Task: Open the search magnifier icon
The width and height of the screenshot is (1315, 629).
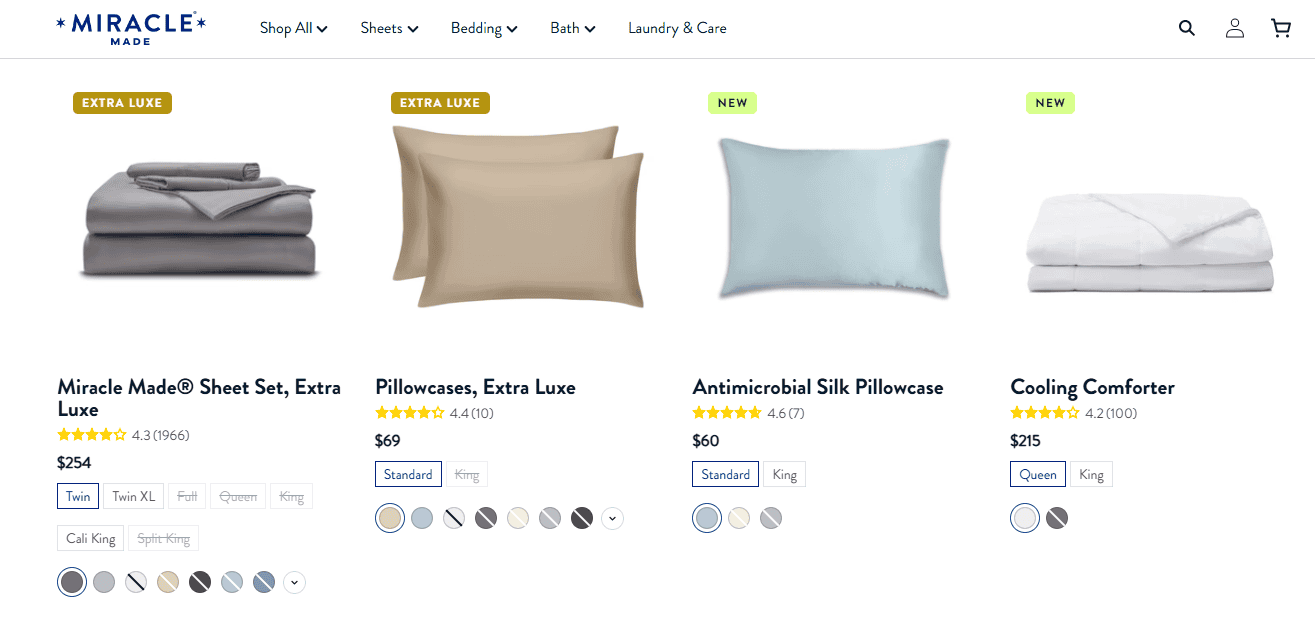Action: click(x=1187, y=28)
